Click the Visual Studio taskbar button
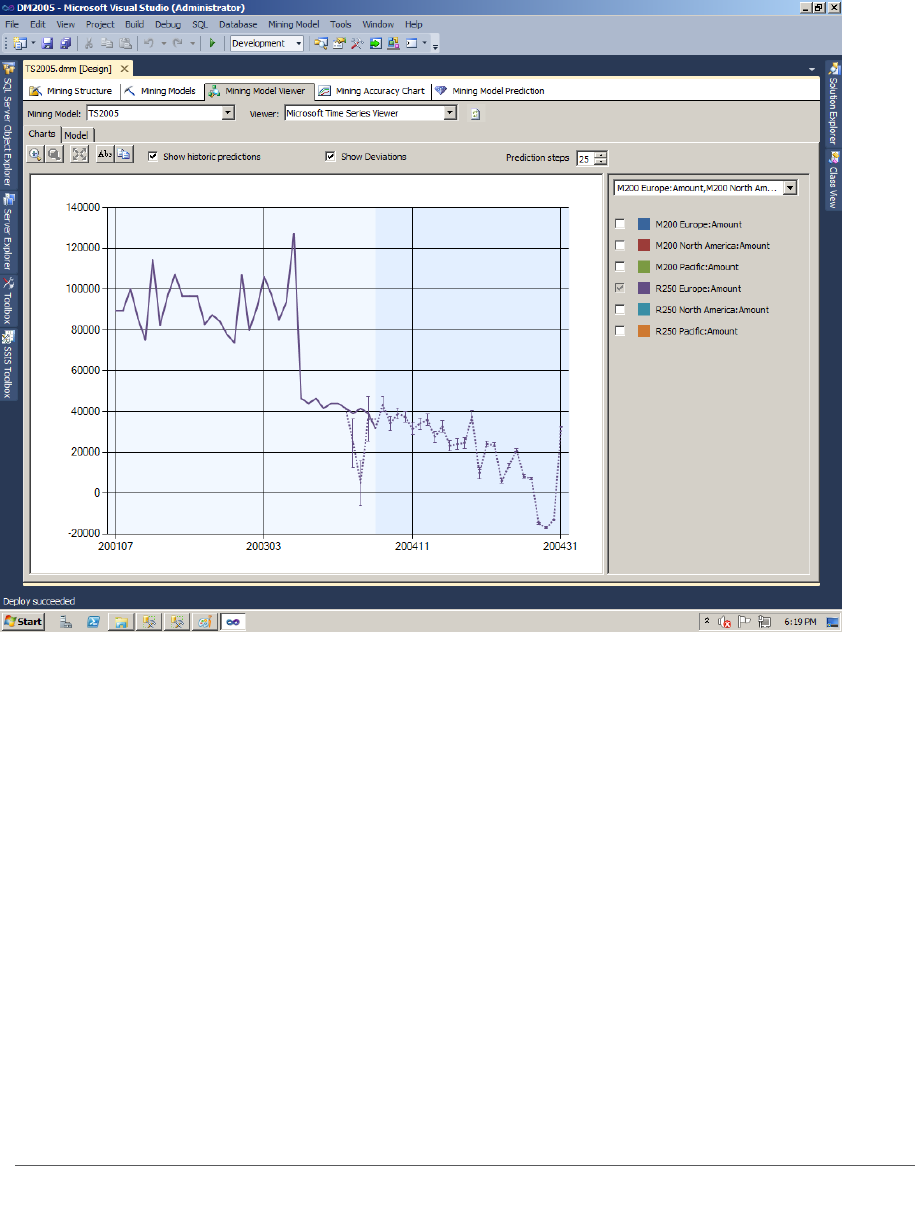 pos(233,621)
